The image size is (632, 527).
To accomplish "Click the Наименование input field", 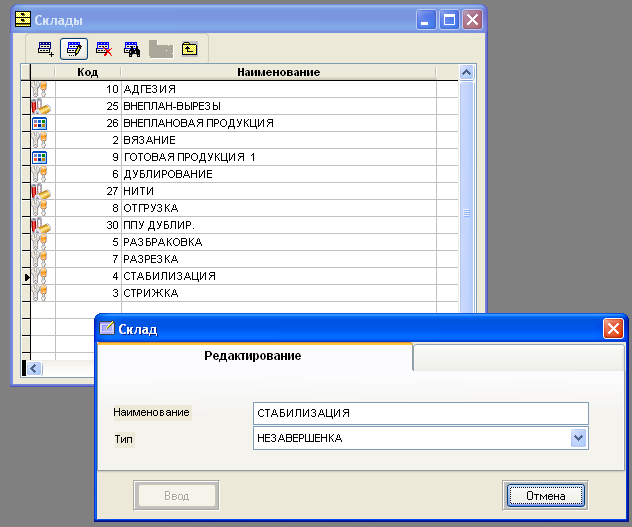I will [420, 413].
